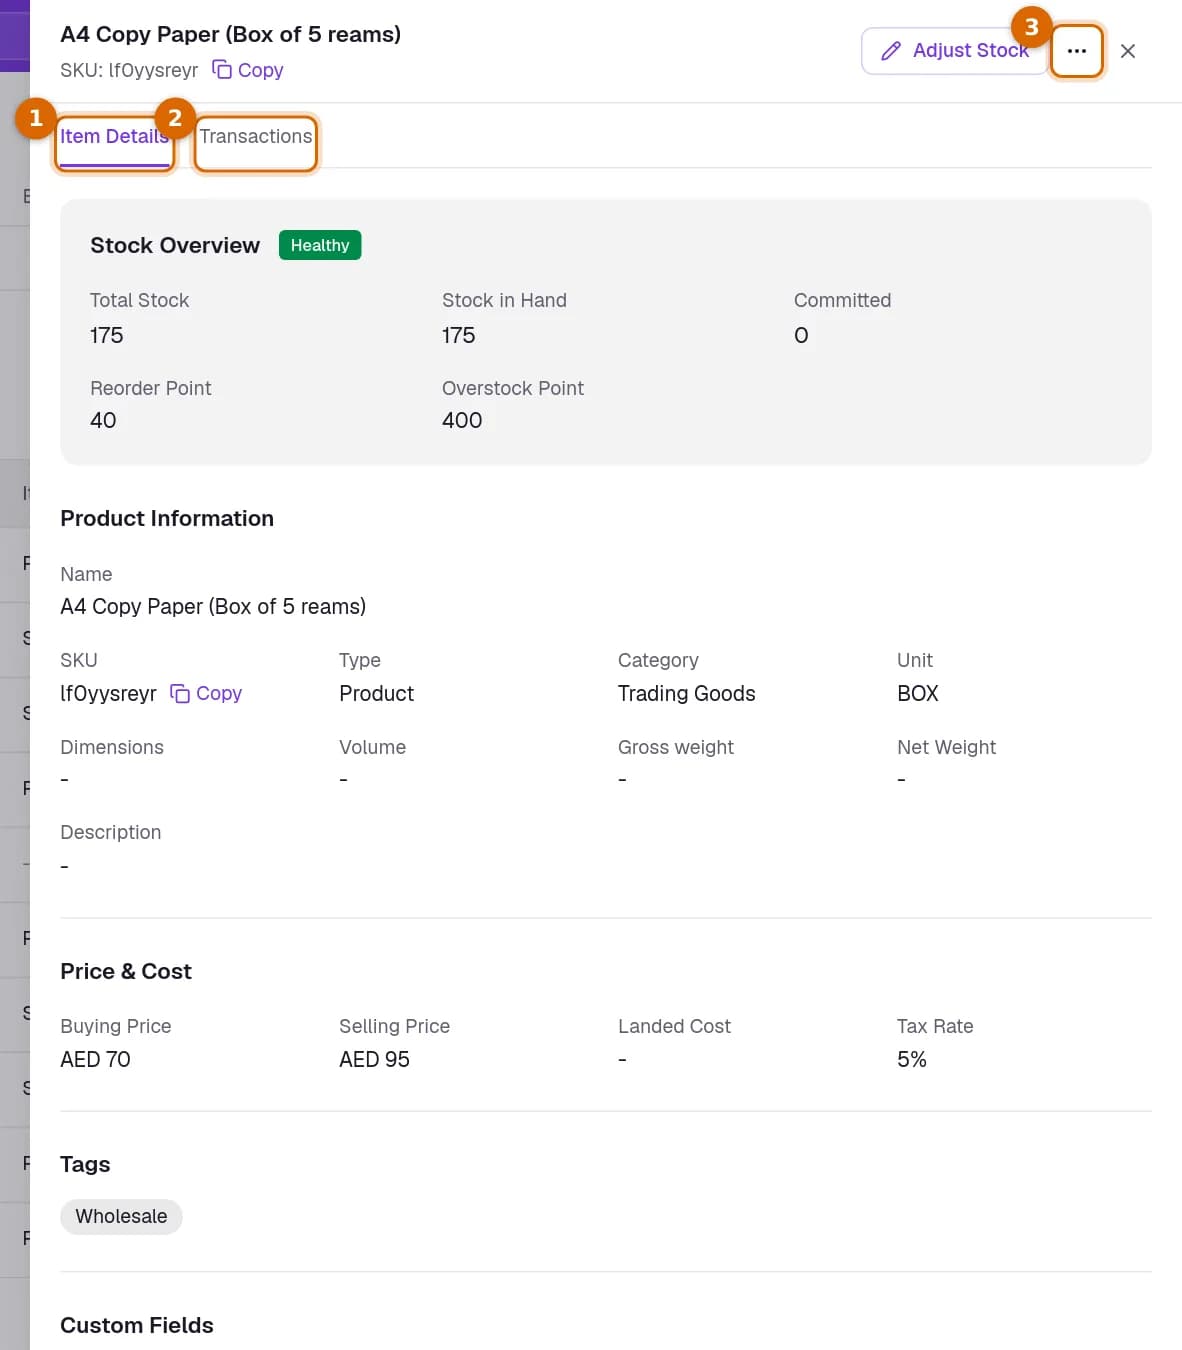The image size is (1182, 1350).
Task: Click the Tax Rate value 5%
Action: pos(912,1060)
